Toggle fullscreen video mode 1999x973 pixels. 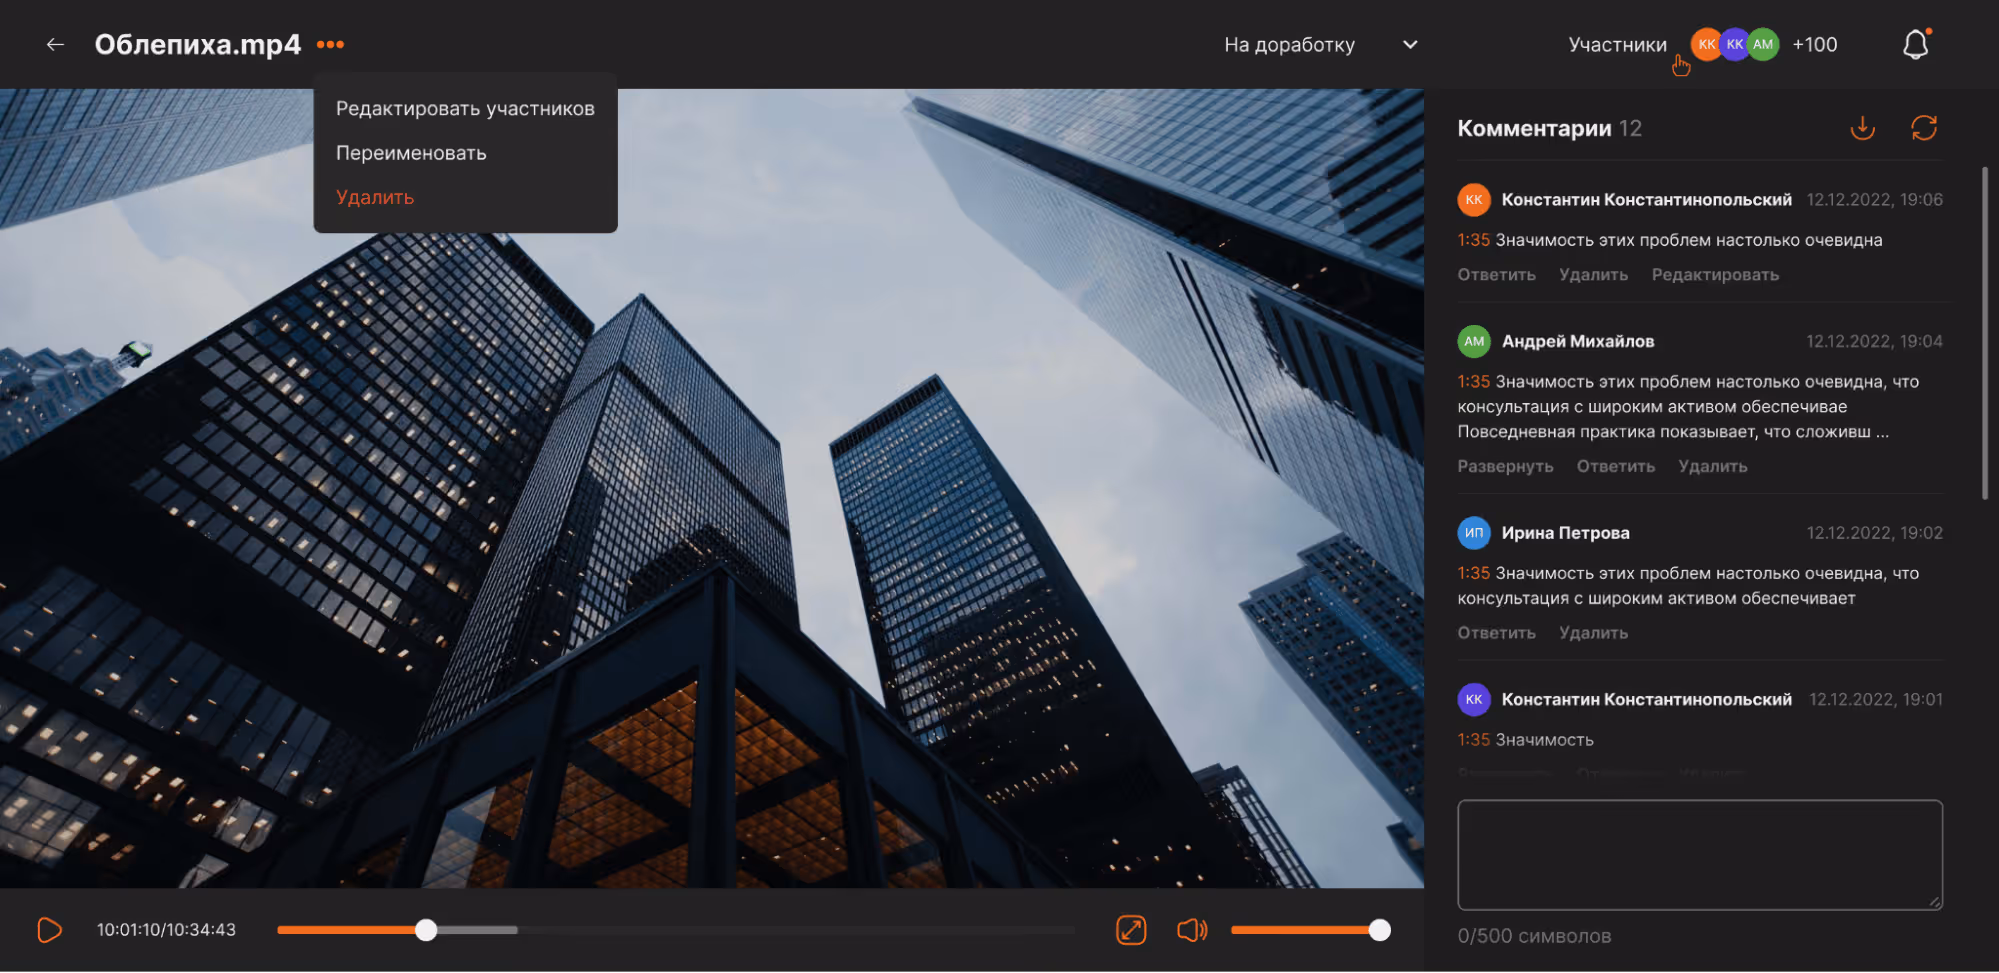1131,930
